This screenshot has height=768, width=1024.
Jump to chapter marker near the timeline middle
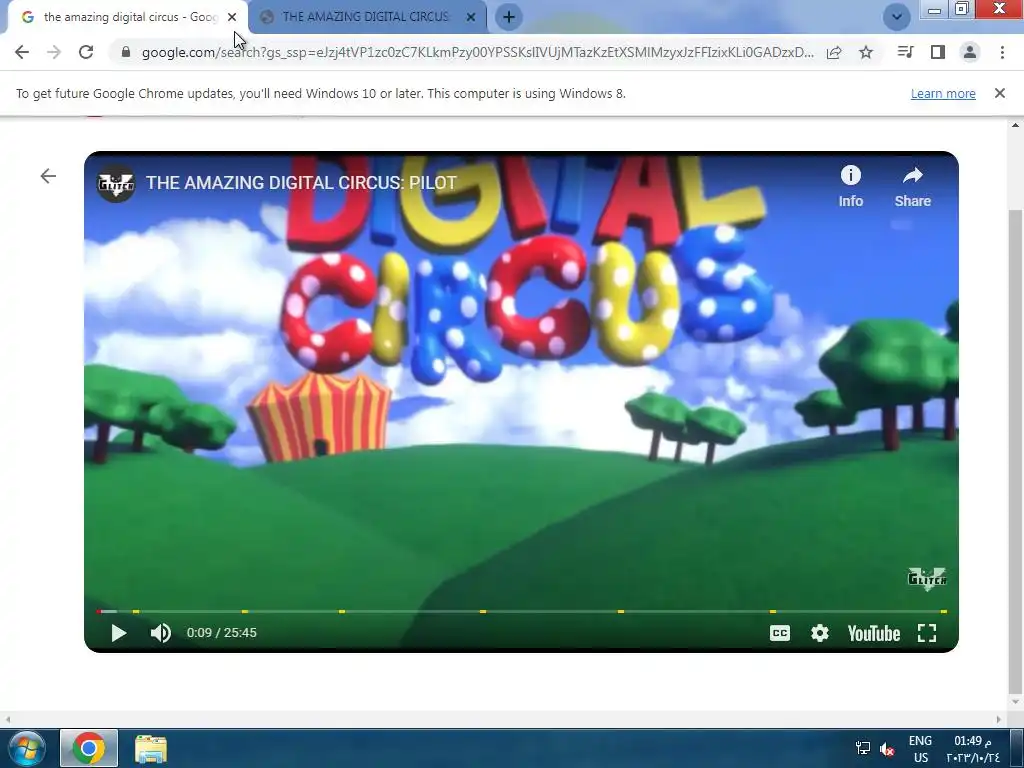[483, 612]
